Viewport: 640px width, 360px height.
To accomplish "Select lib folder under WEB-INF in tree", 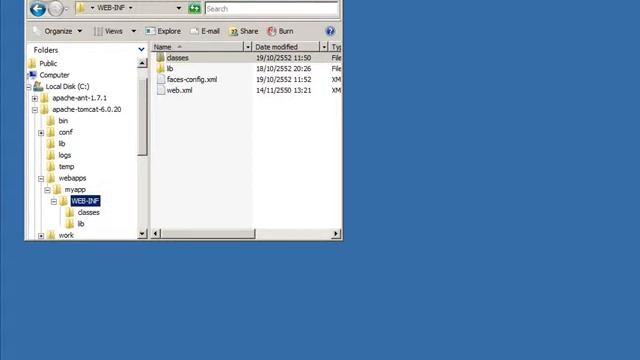I will click(x=81, y=224).
